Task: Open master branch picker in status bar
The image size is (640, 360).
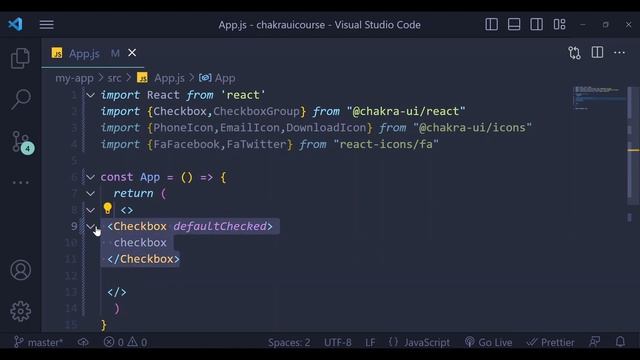Action: 38,342
